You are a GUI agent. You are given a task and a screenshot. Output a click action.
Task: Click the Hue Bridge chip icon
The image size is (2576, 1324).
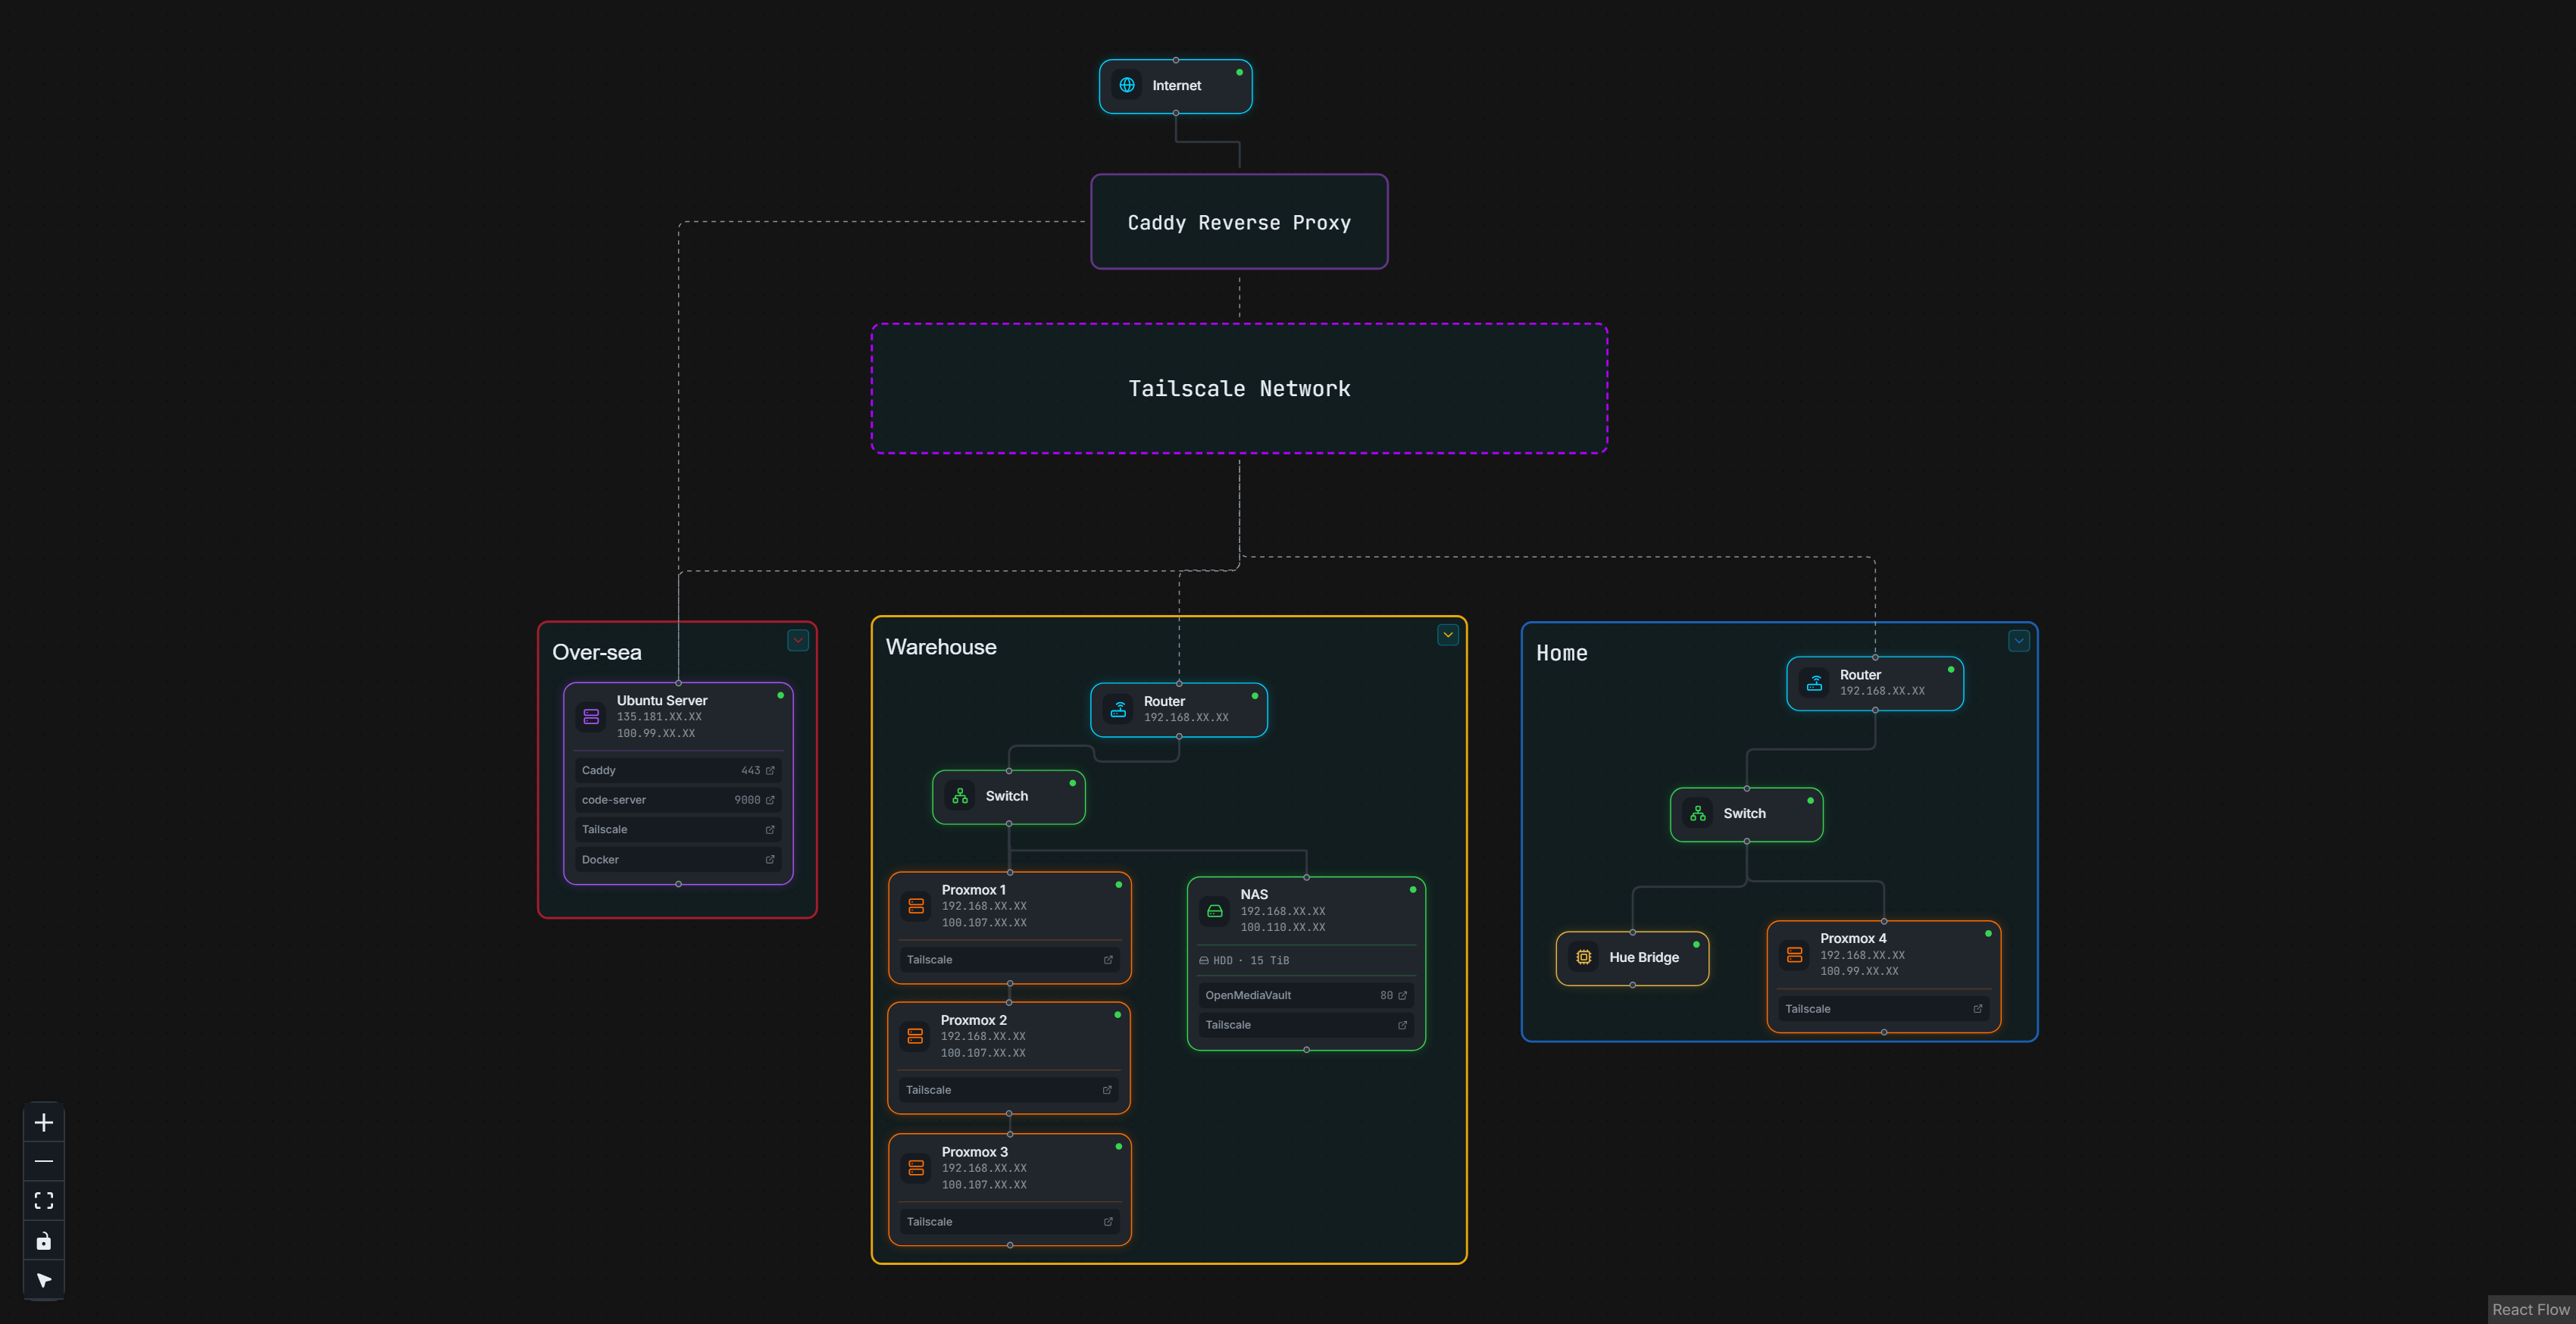1584,957
